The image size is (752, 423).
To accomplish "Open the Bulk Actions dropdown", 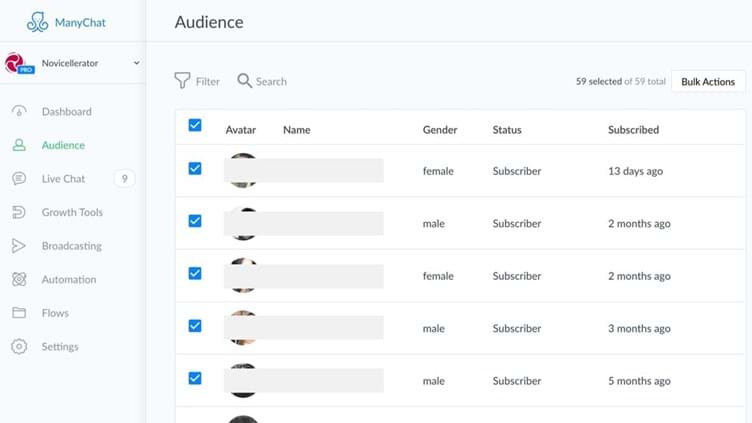I will pos(707,82).
